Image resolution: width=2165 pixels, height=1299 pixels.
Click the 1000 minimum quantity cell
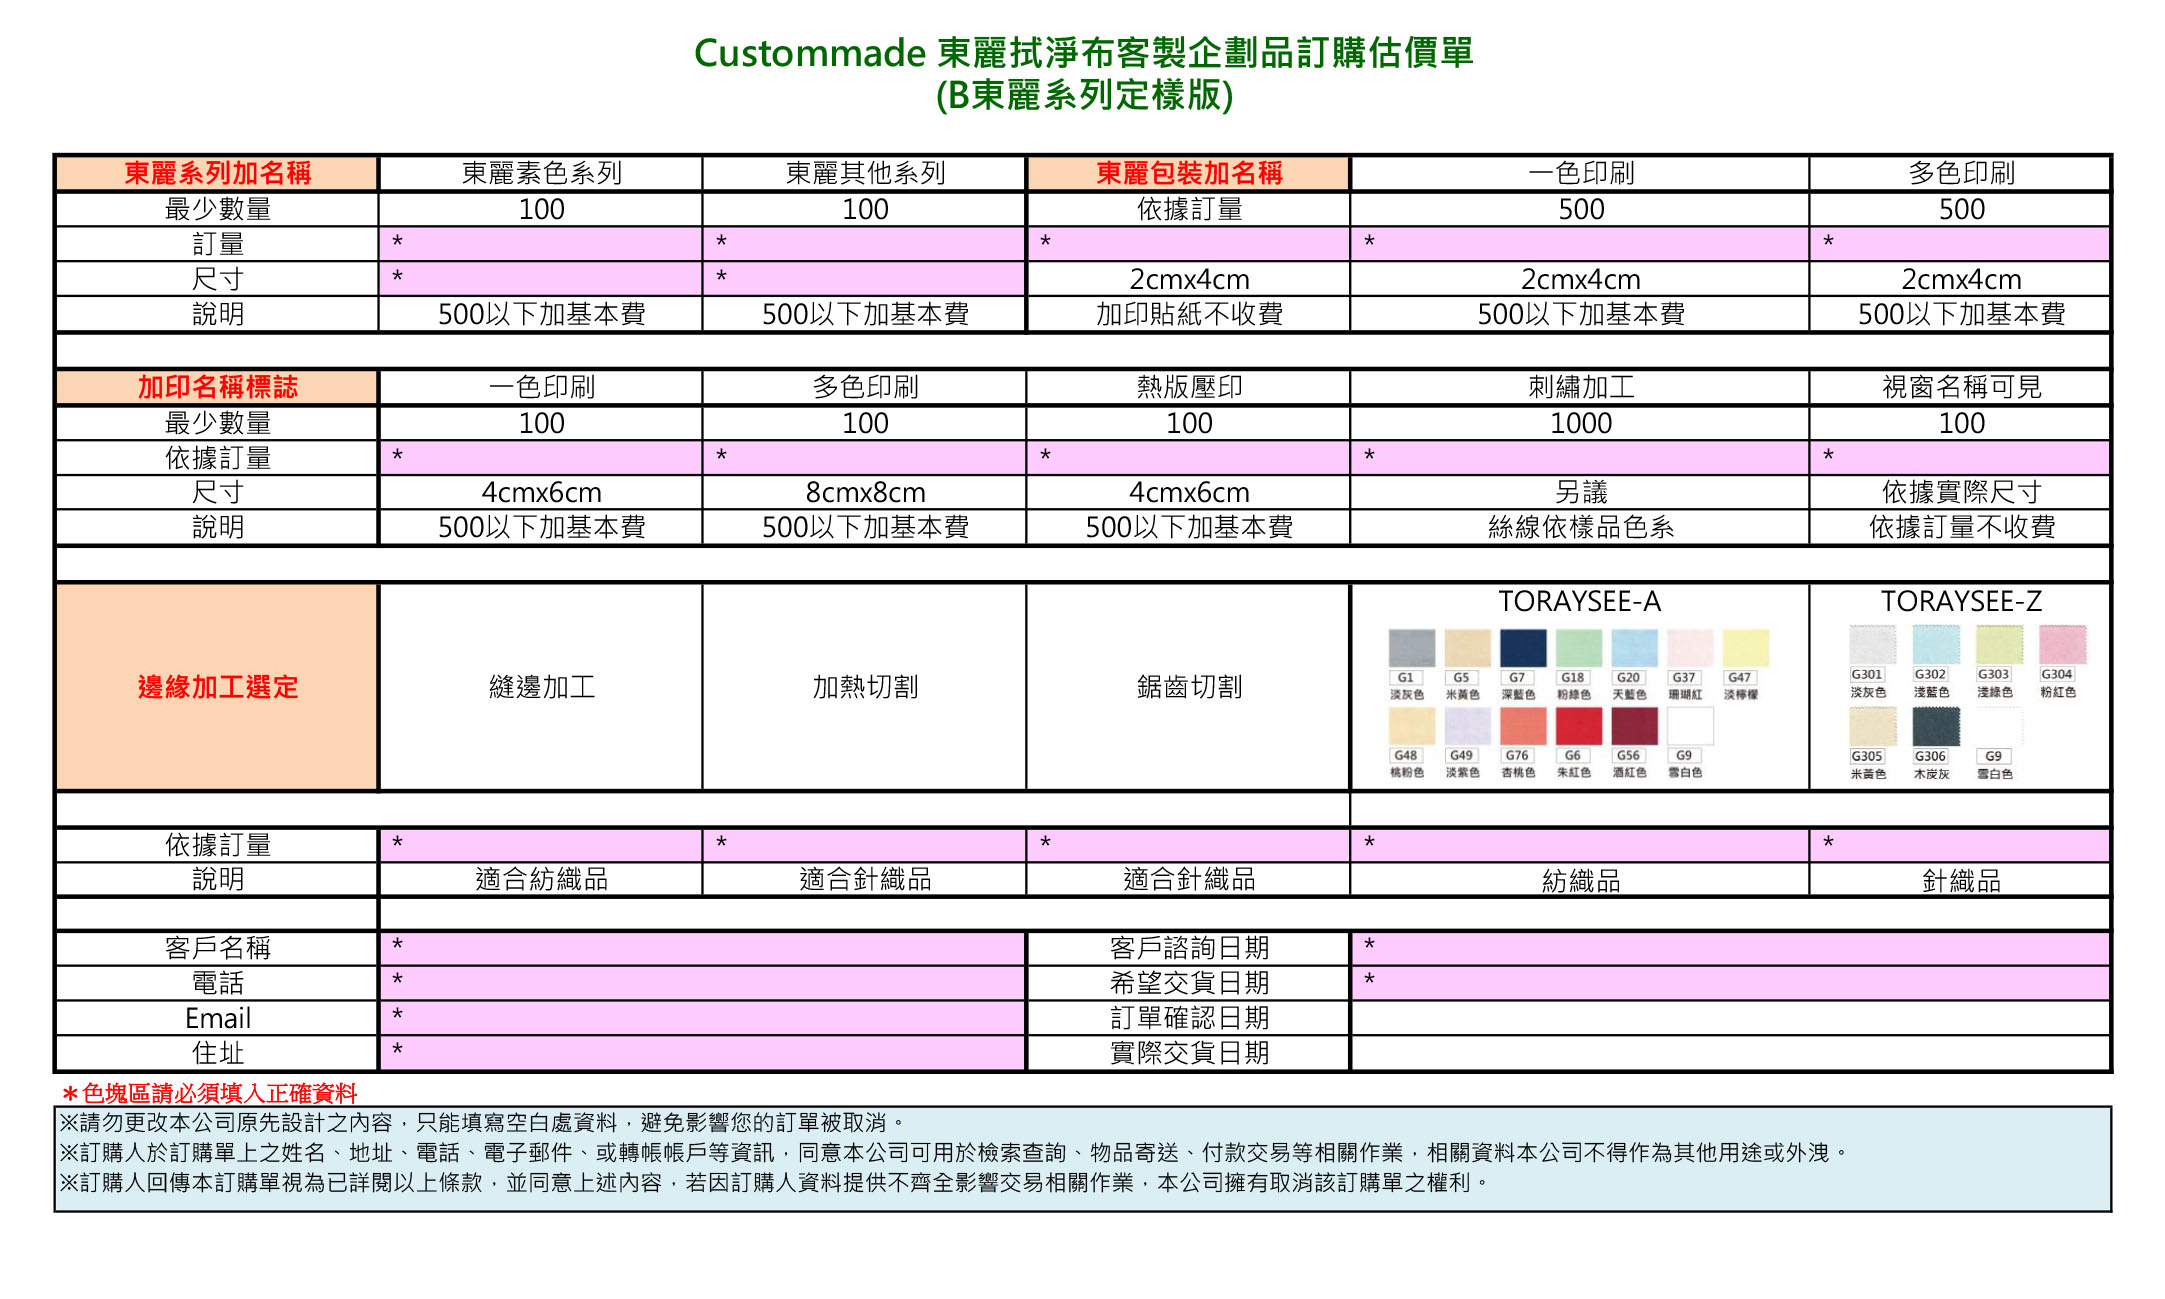(x=1581, y=423)
